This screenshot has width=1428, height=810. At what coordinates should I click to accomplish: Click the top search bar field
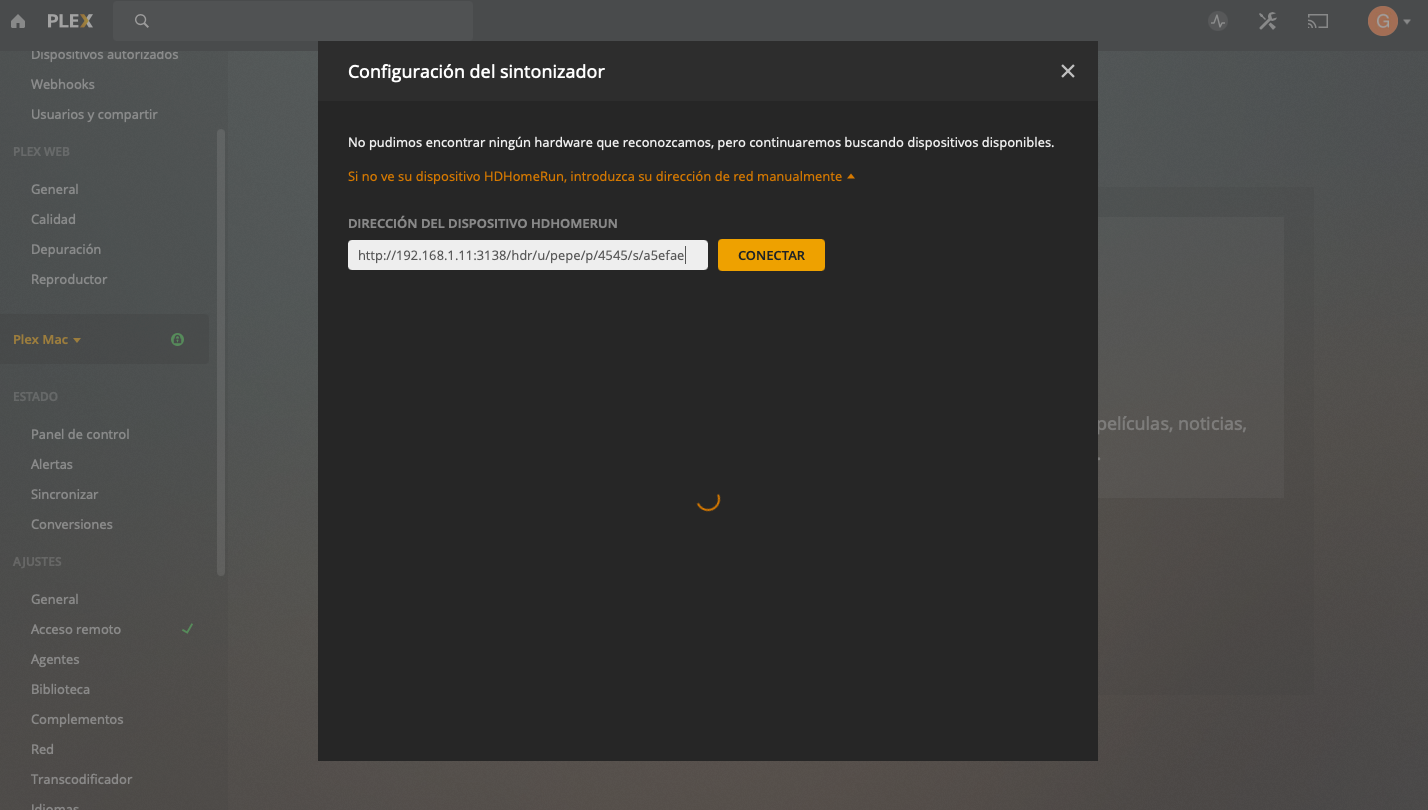pyautogui.click(x=293, y=21)
